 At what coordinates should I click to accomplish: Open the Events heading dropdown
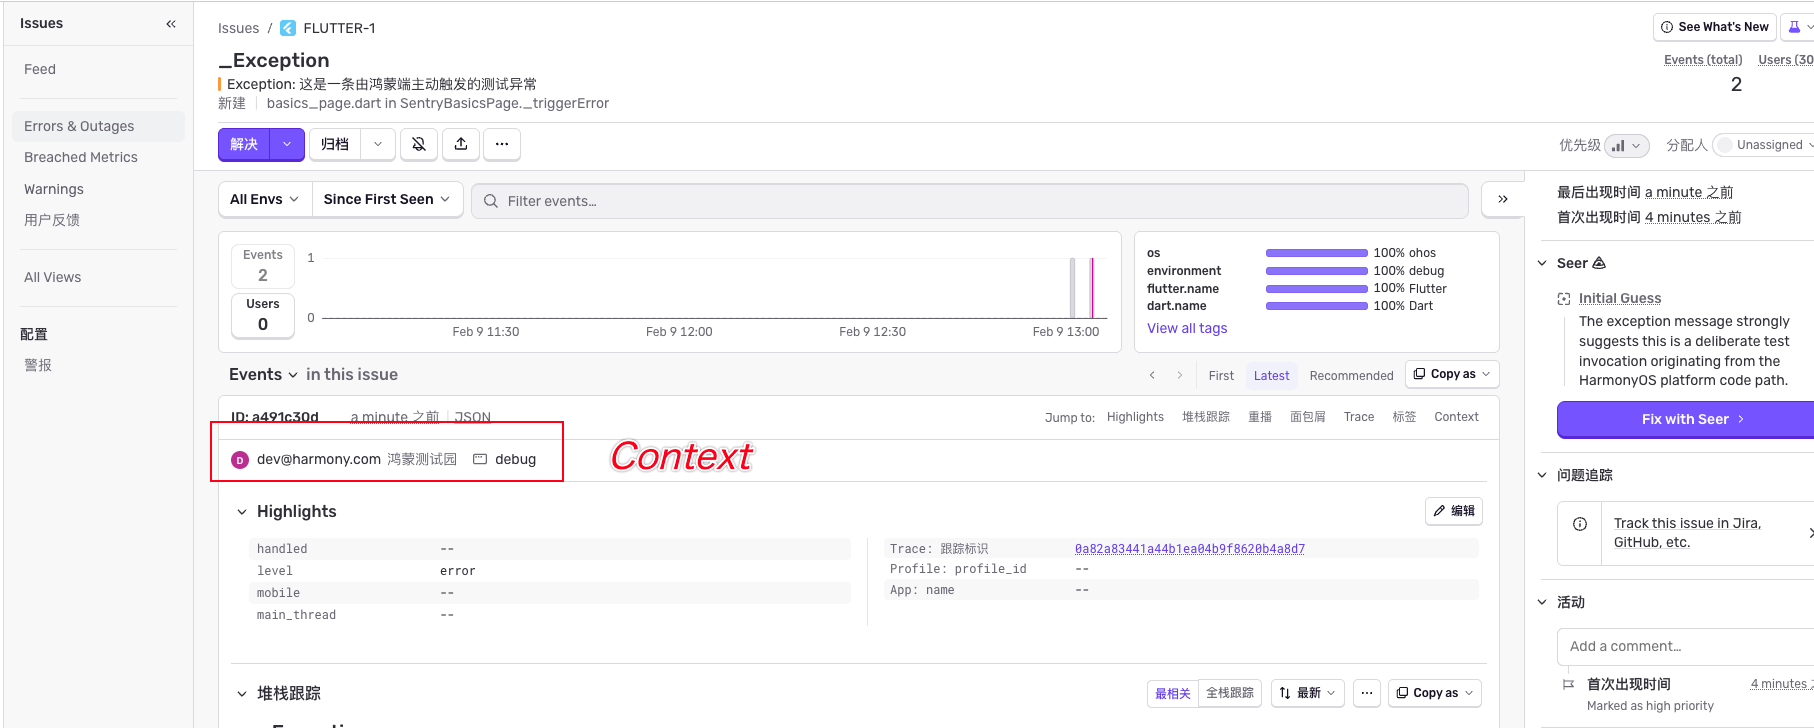(x=263, y=374)
